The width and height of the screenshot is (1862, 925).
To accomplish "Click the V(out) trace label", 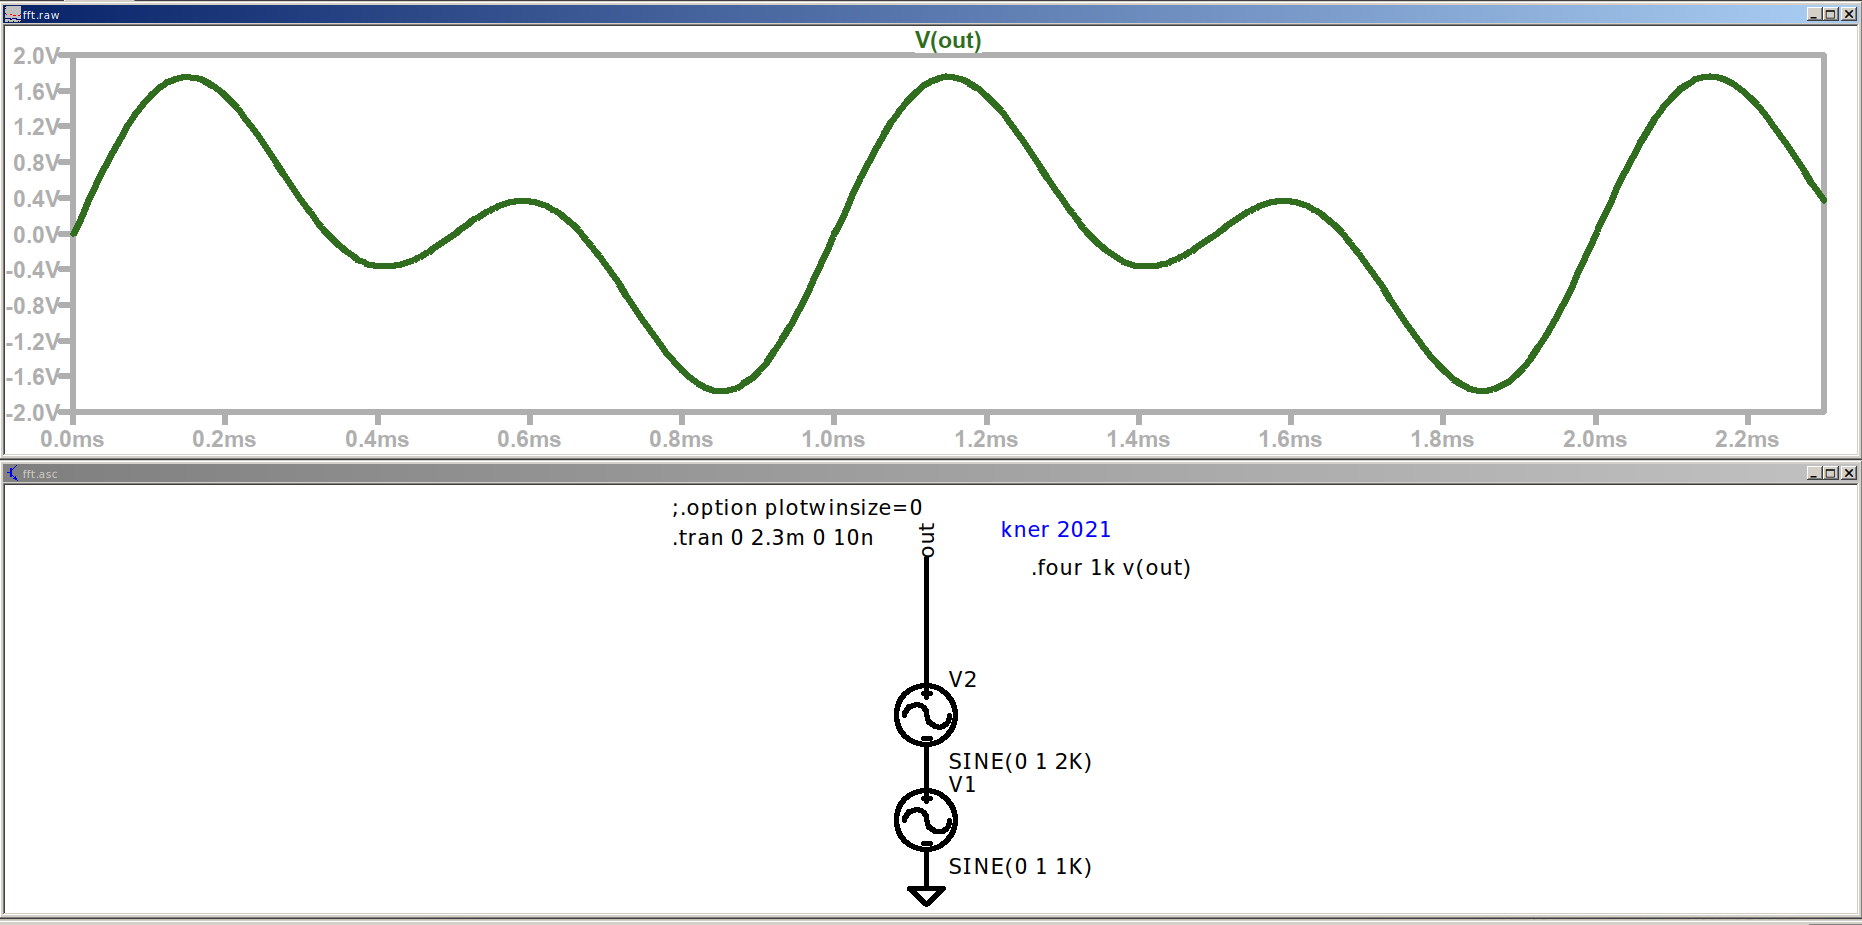I will [947, 40].
